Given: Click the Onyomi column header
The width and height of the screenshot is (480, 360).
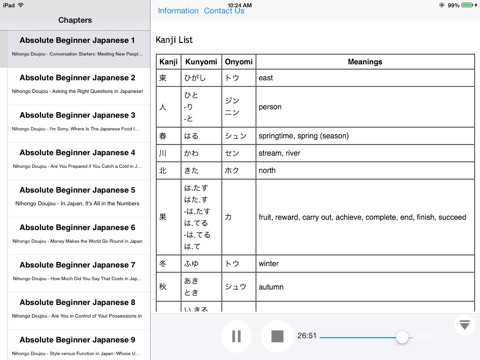Looking at the screenshot, I should coord(239,62).
